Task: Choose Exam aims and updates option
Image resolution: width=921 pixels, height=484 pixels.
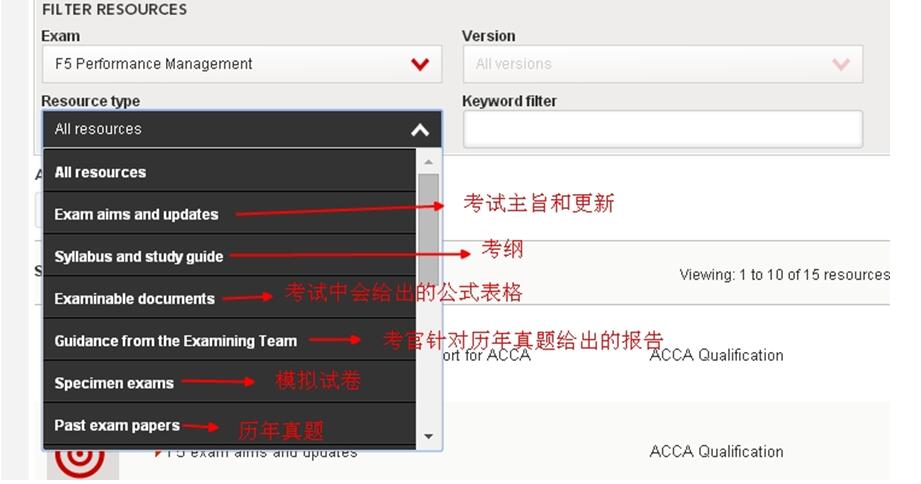Action: (230, 214)
